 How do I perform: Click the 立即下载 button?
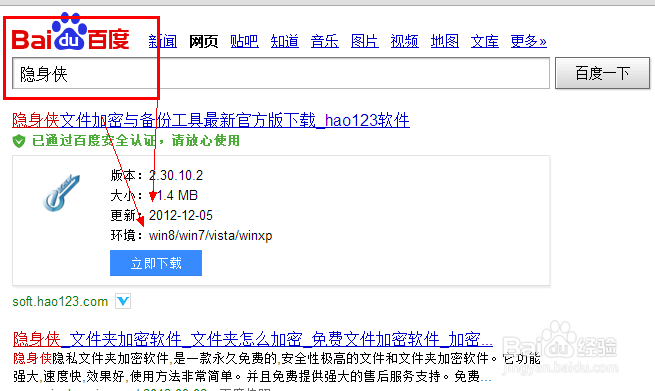click(x=156, y=263)
